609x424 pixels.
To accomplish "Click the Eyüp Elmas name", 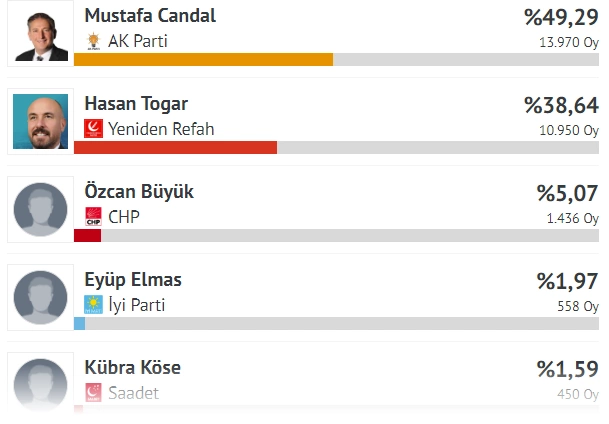I will click(x=133, y=280).
